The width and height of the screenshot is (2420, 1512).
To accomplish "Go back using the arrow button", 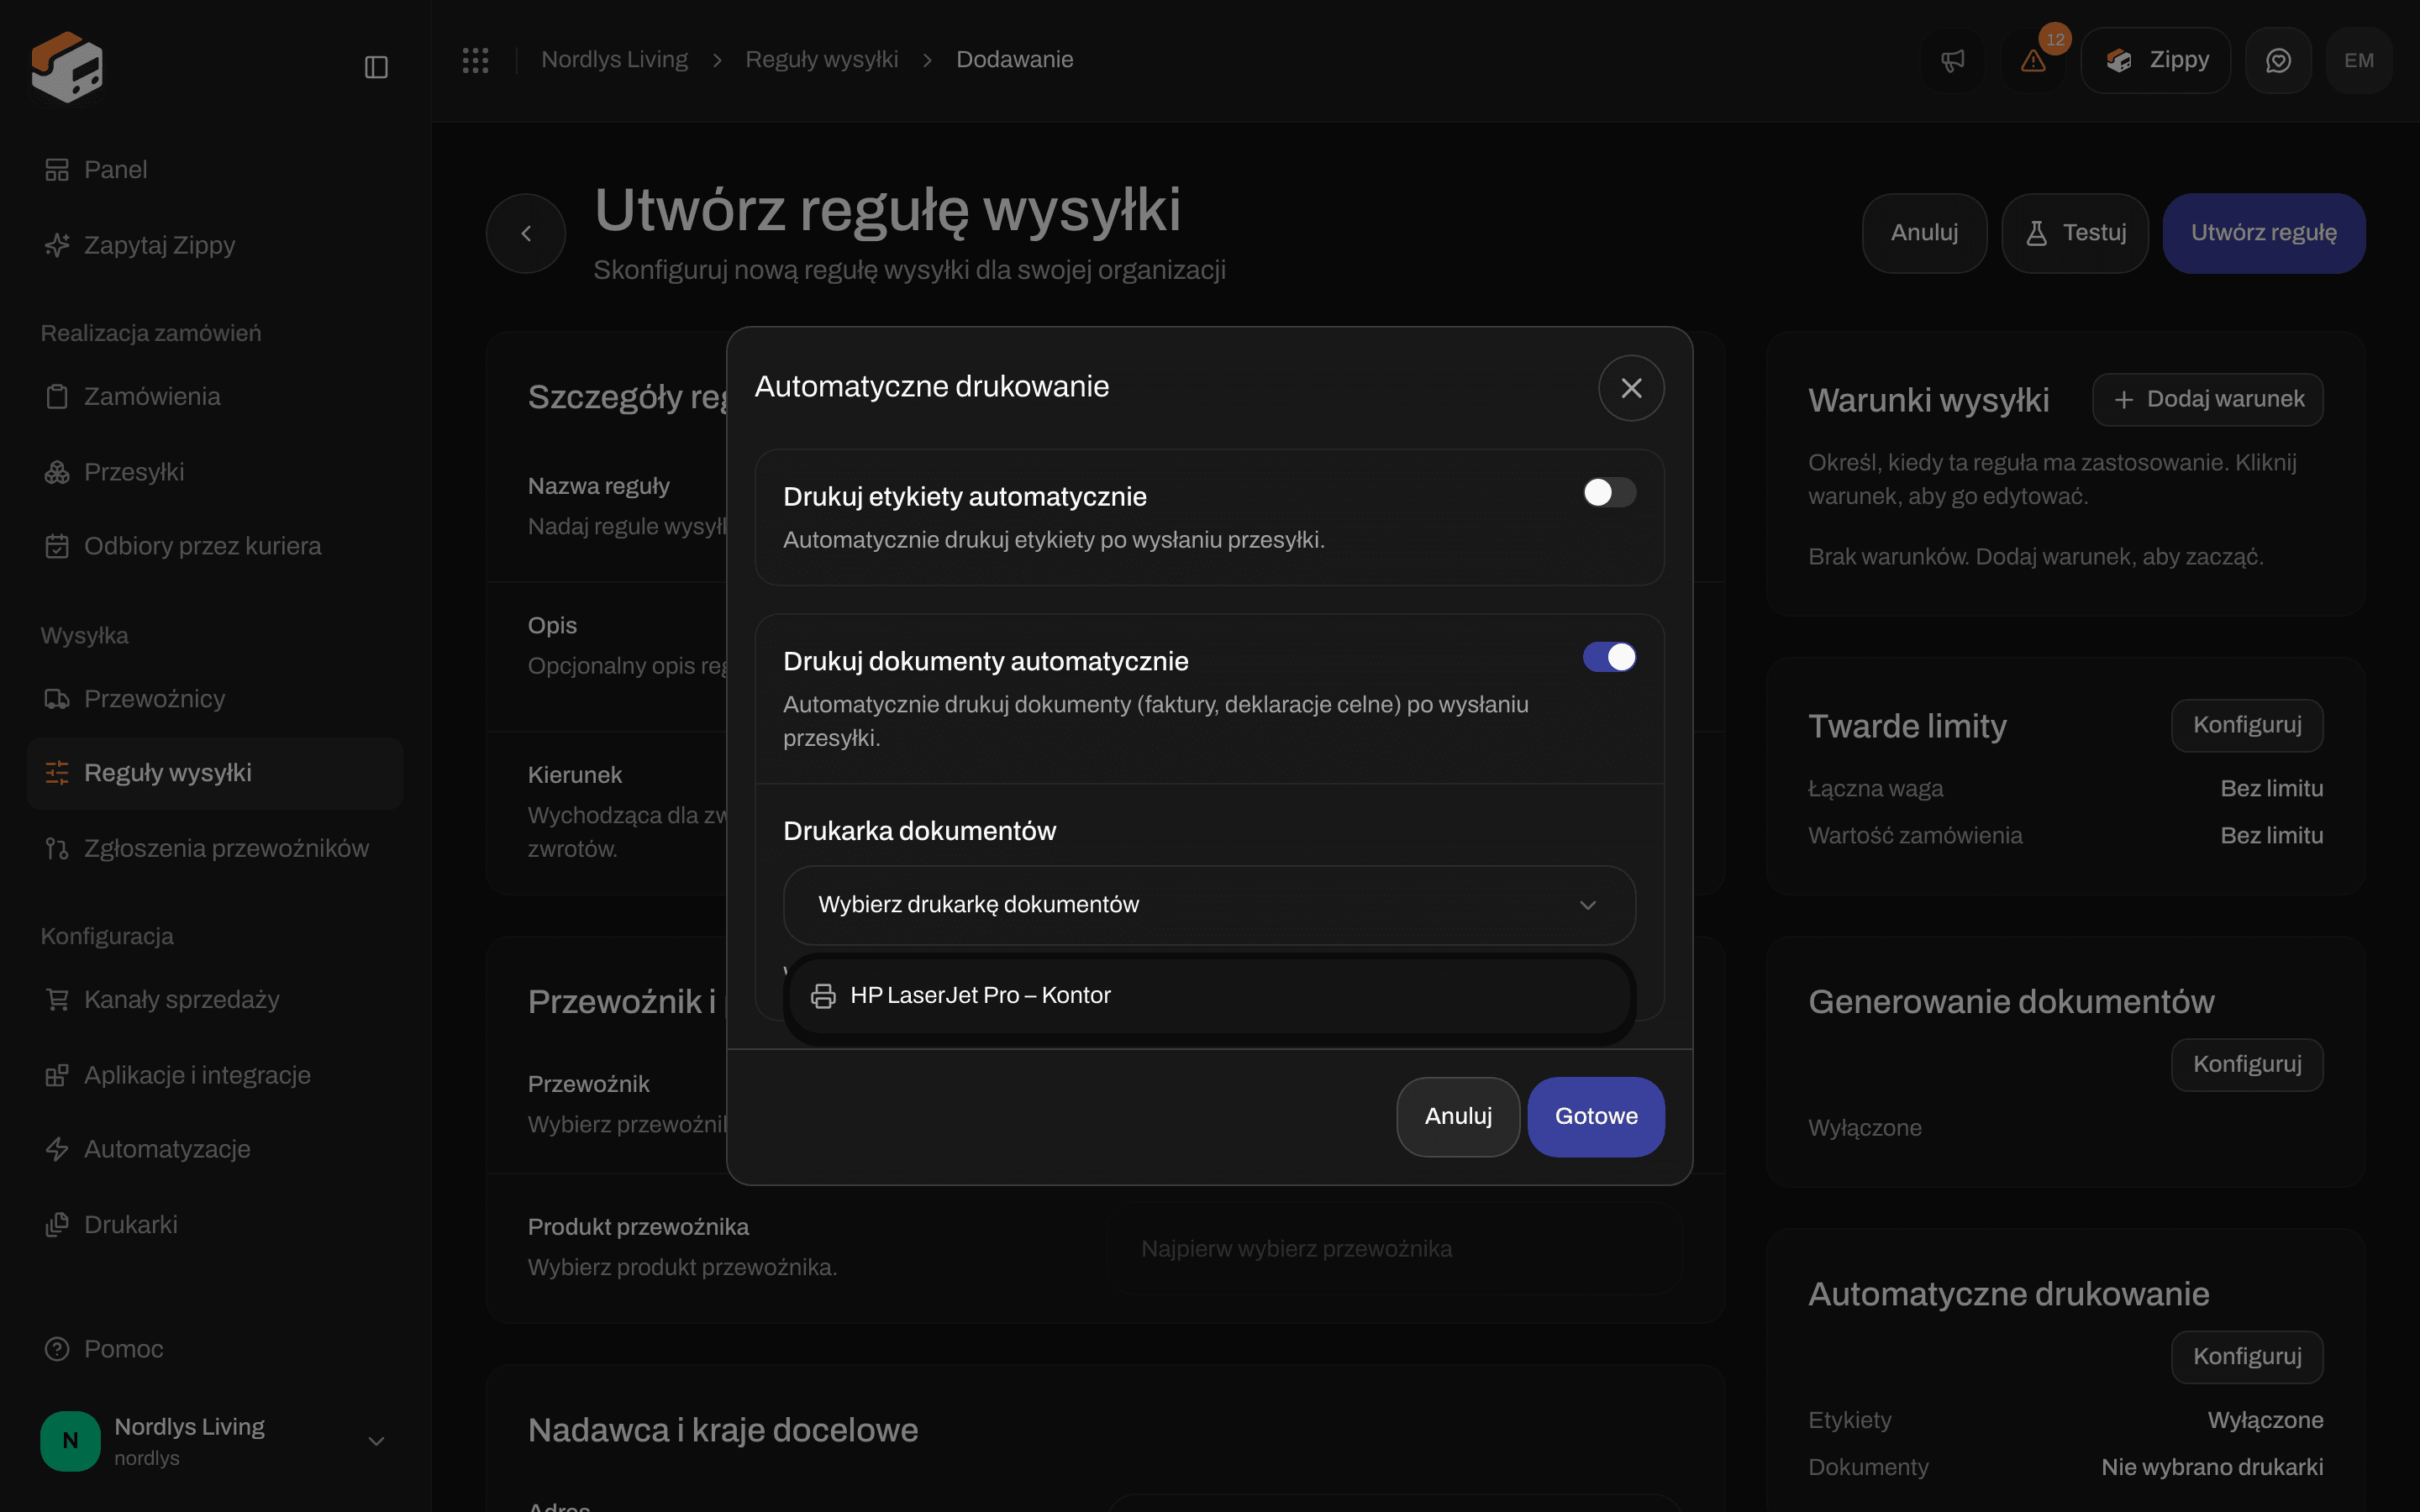I will coord(526,233).
